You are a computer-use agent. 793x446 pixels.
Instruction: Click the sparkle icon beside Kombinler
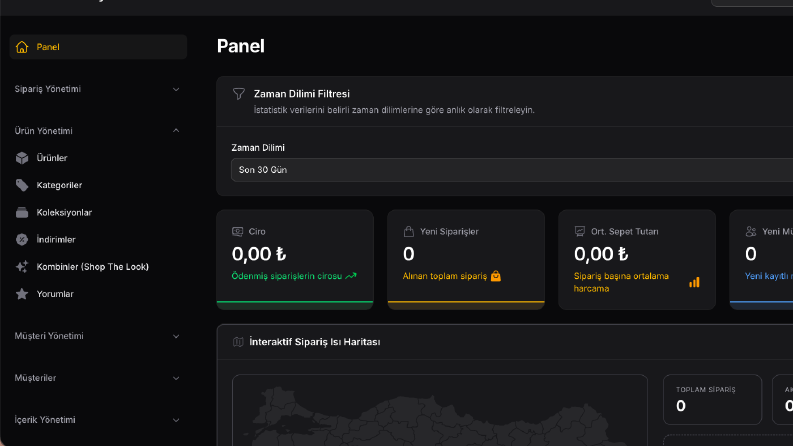[x=22, y=266]
